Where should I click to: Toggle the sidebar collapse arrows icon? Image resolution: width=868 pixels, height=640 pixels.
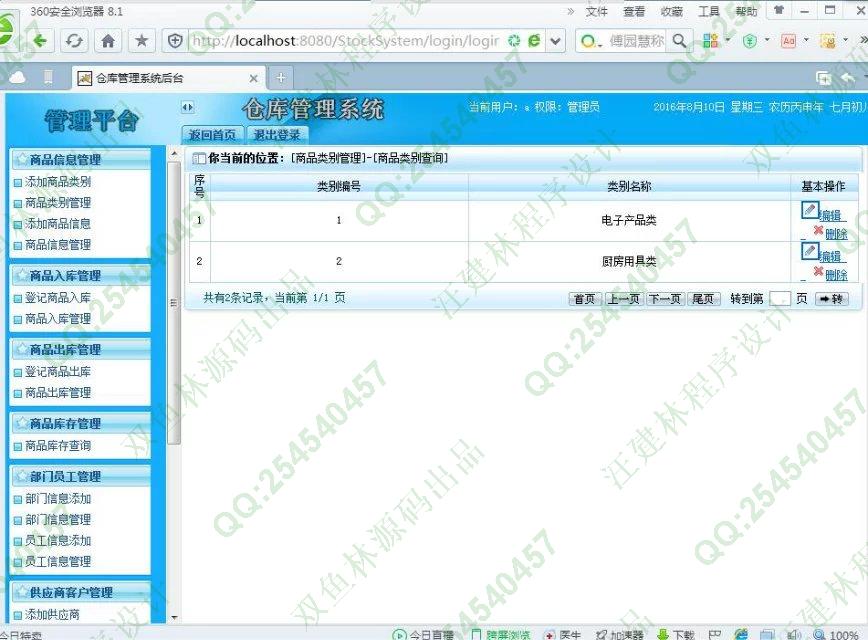188,107
